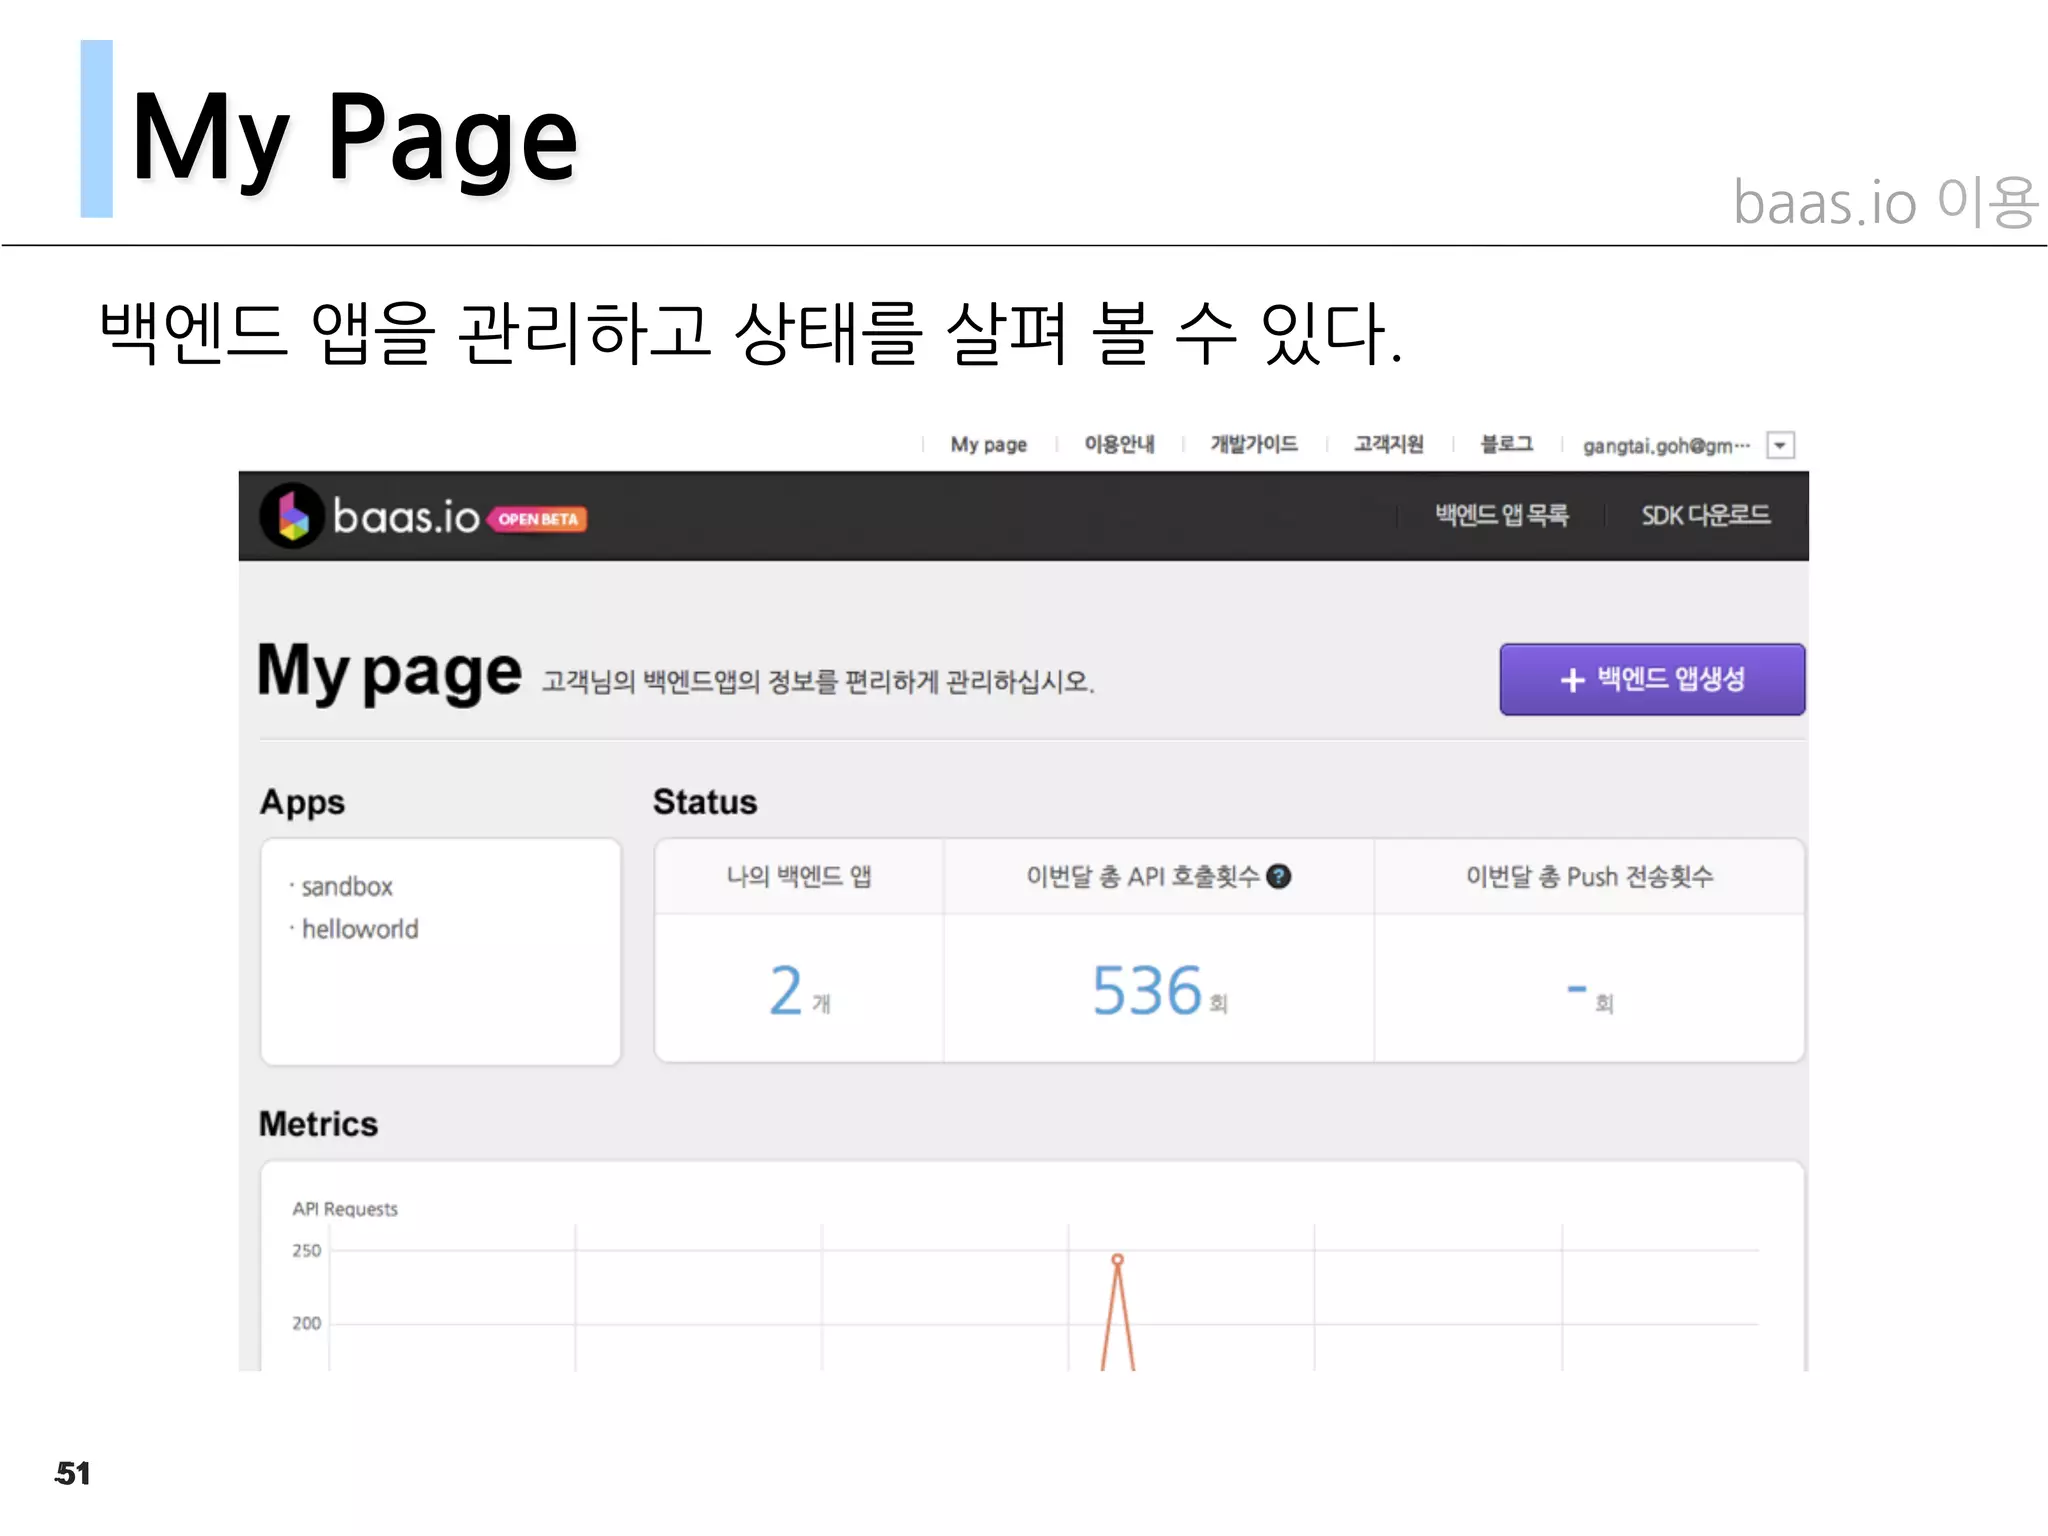The image size is (2048, 1536).
Task: Go to the SDK 다운로드 page
Action: (1705, 515)
